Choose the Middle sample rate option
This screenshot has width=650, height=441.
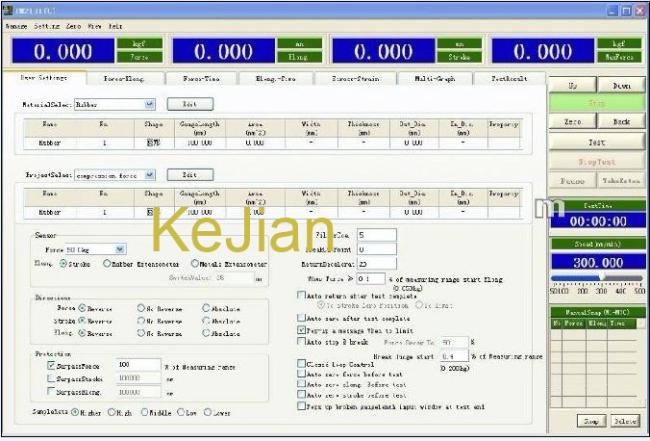point(144,412)
